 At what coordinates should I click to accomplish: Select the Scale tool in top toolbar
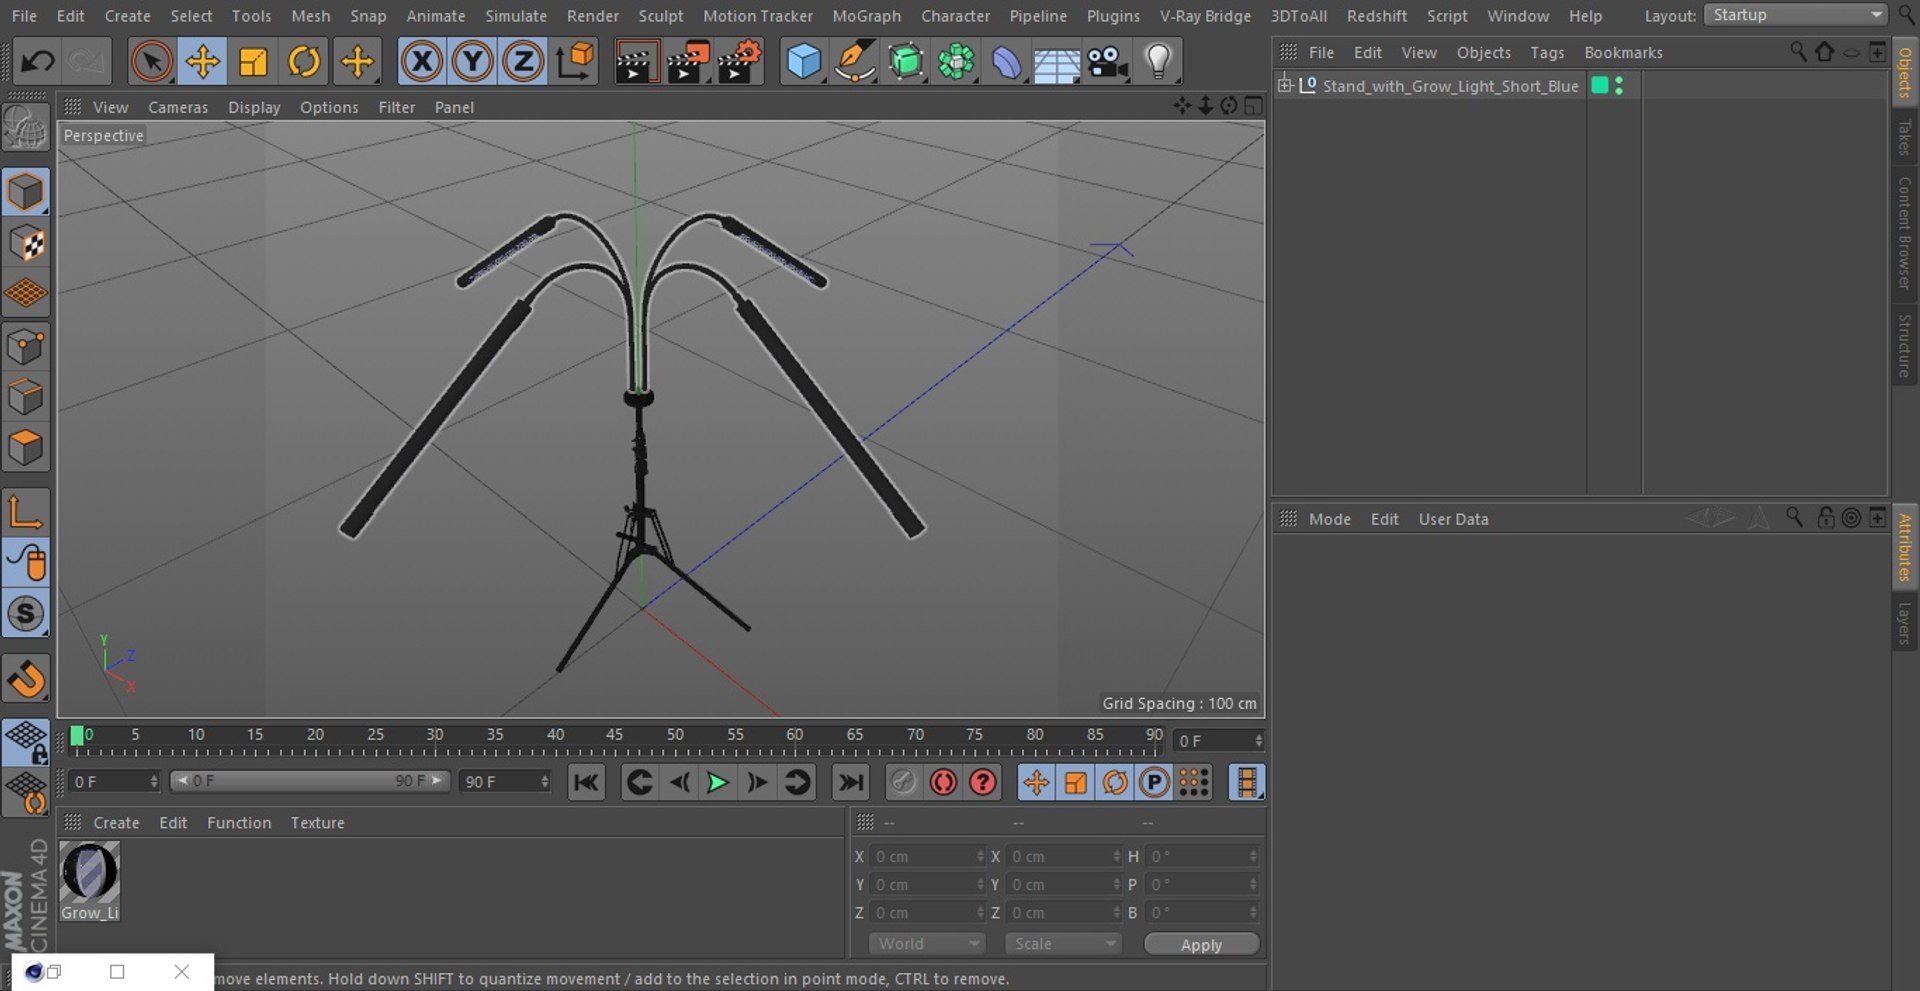253,62
